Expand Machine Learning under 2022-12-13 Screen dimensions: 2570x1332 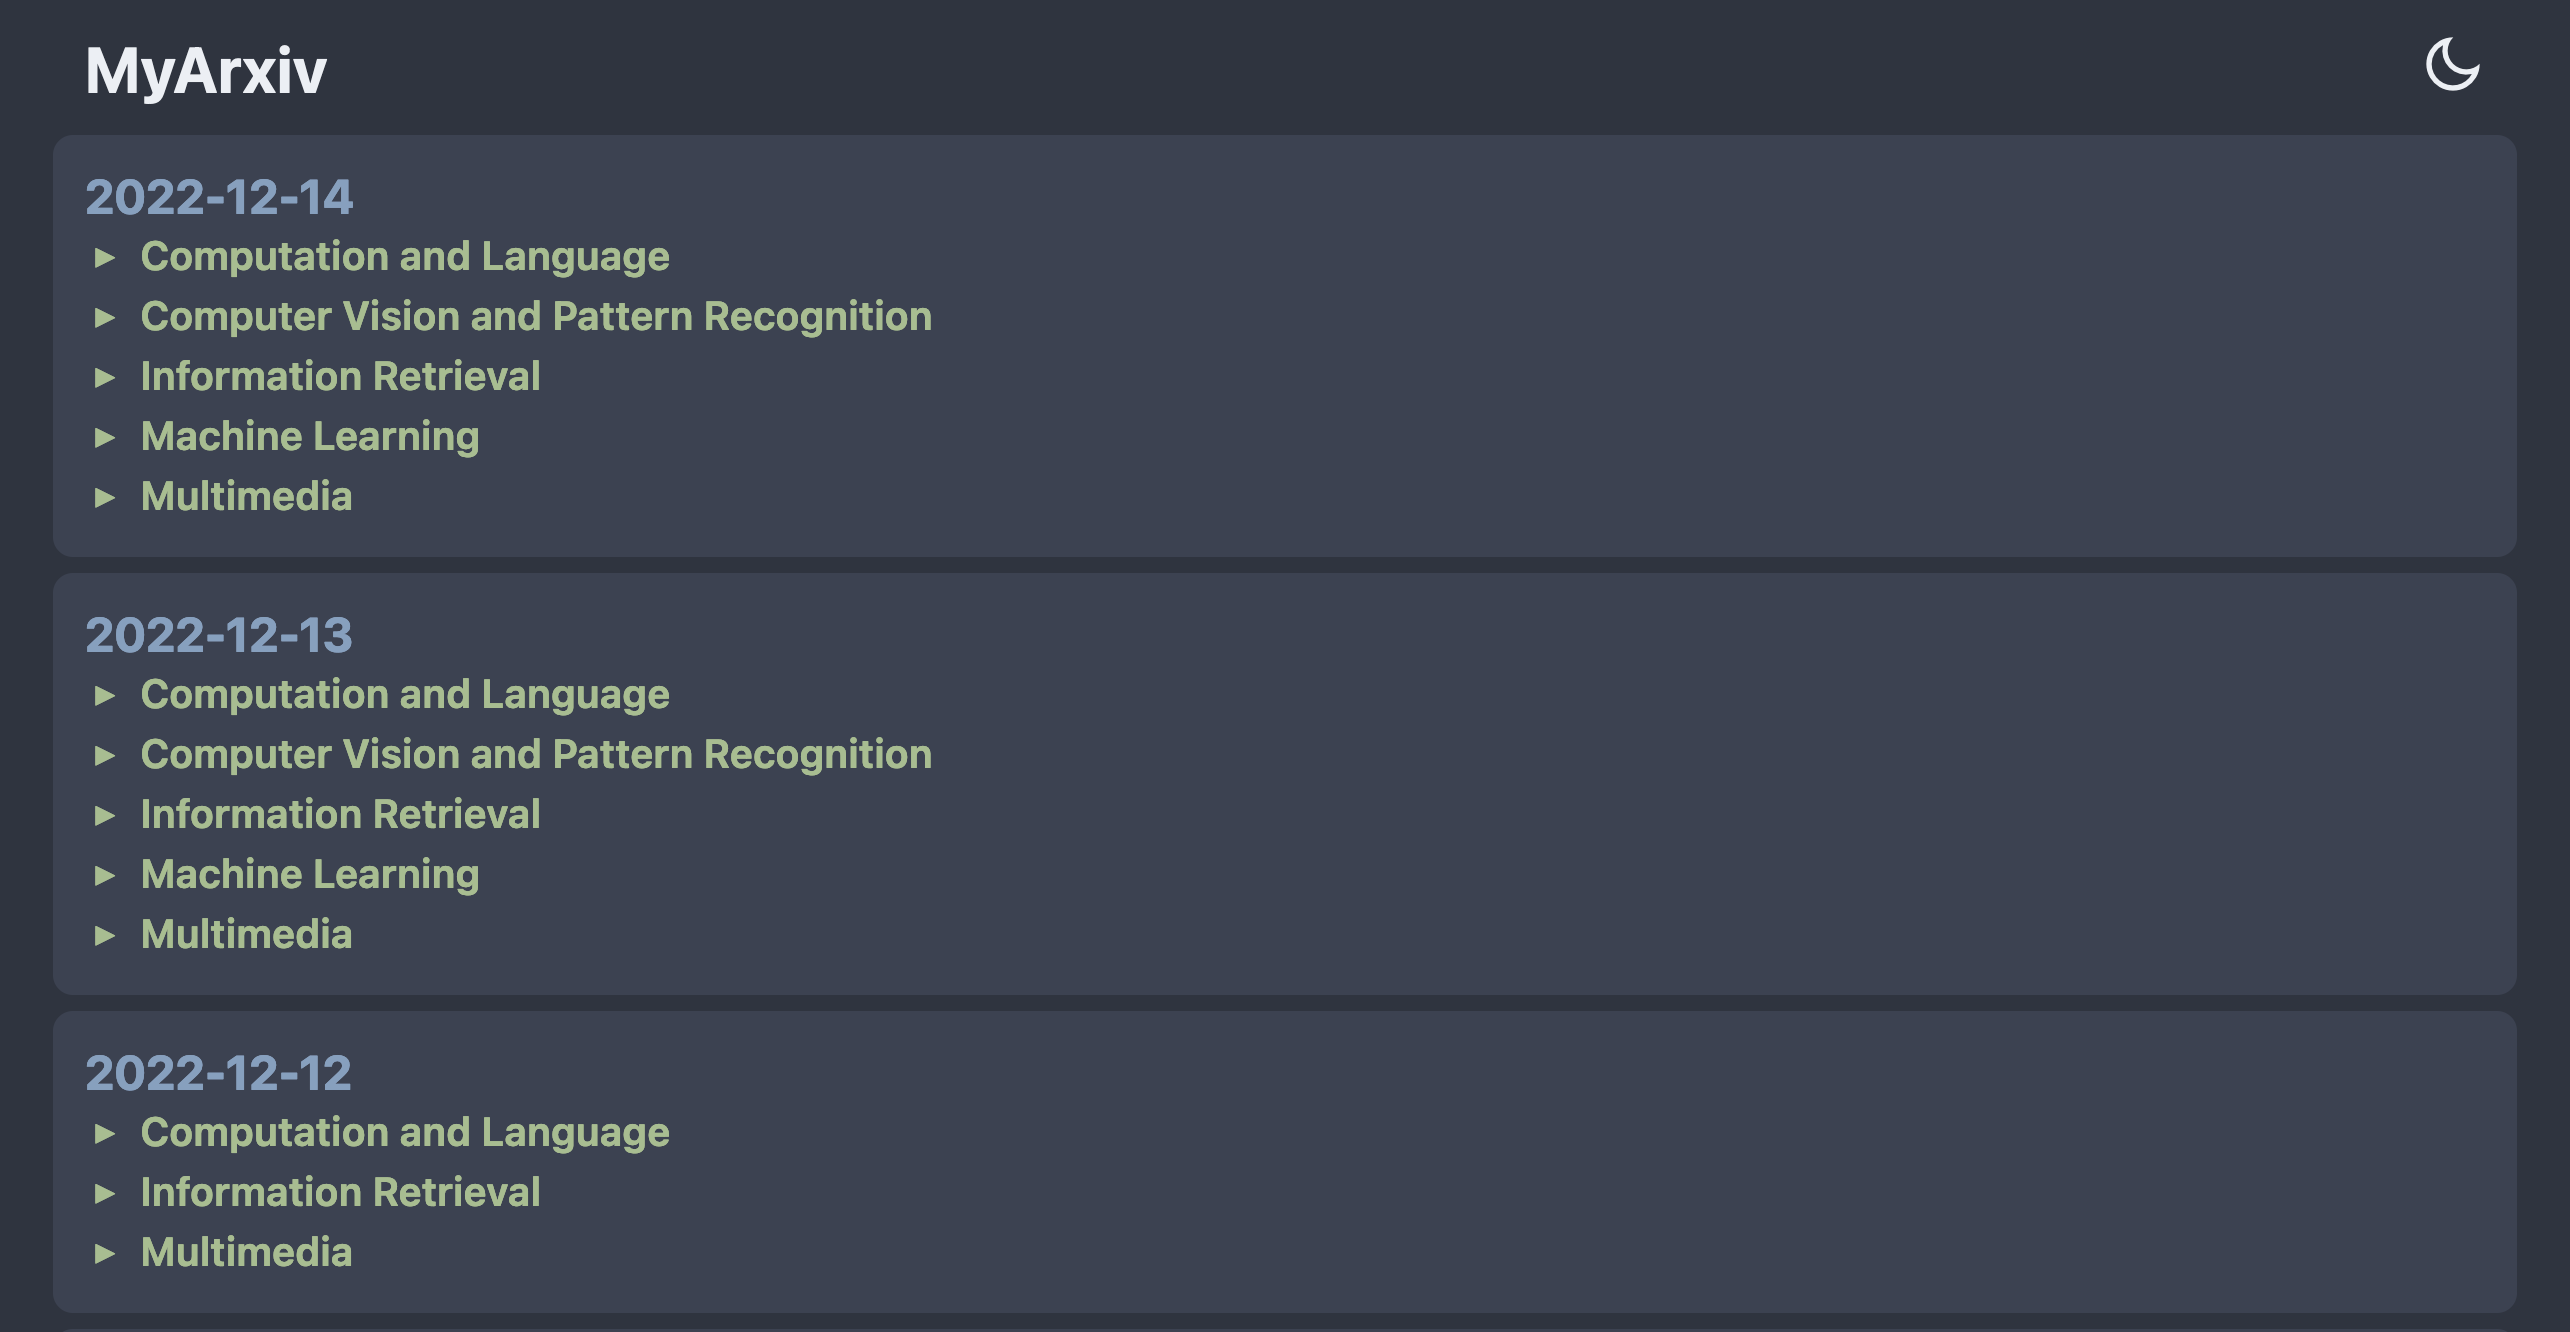click(310, 875)
